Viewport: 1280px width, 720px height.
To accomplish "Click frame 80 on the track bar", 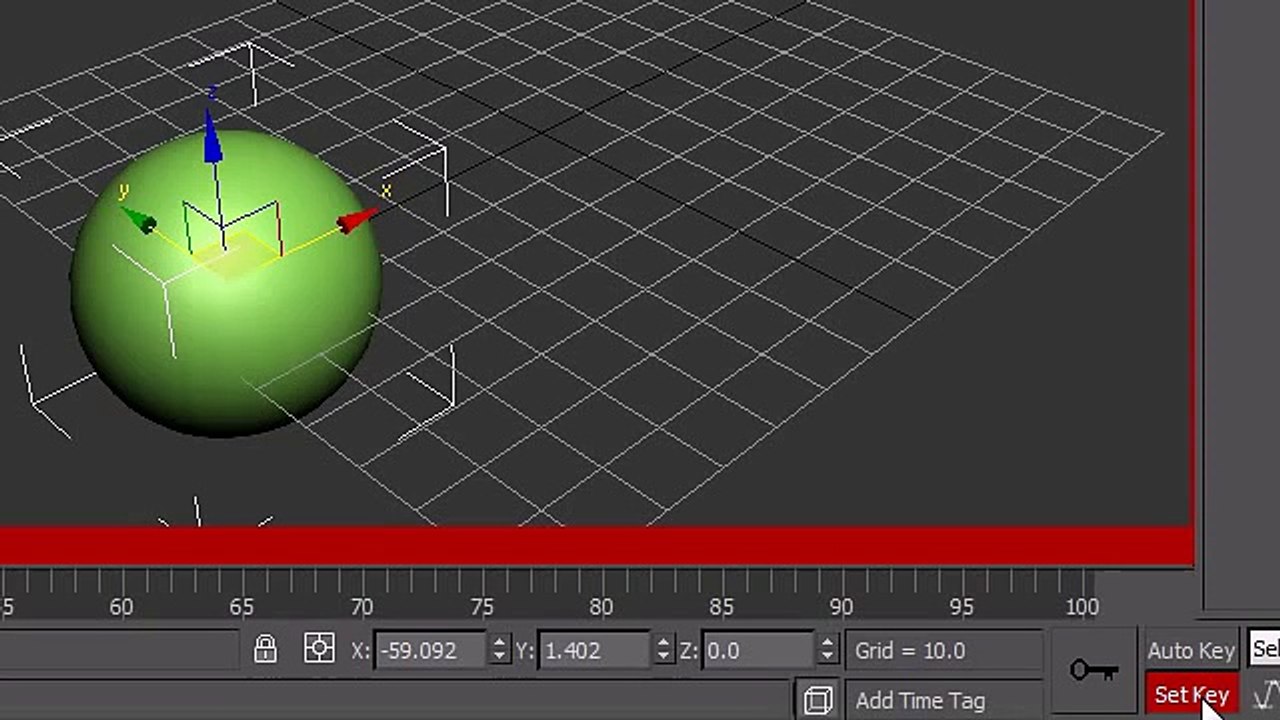I will (601, 607).
